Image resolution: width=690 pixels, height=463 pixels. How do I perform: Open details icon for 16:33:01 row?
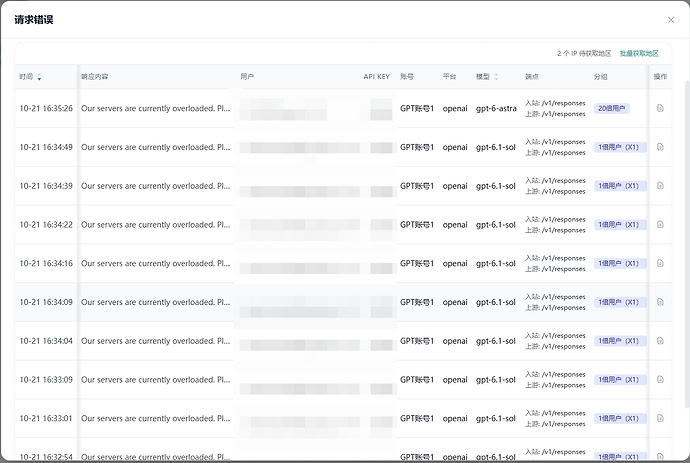click(660, 418)
